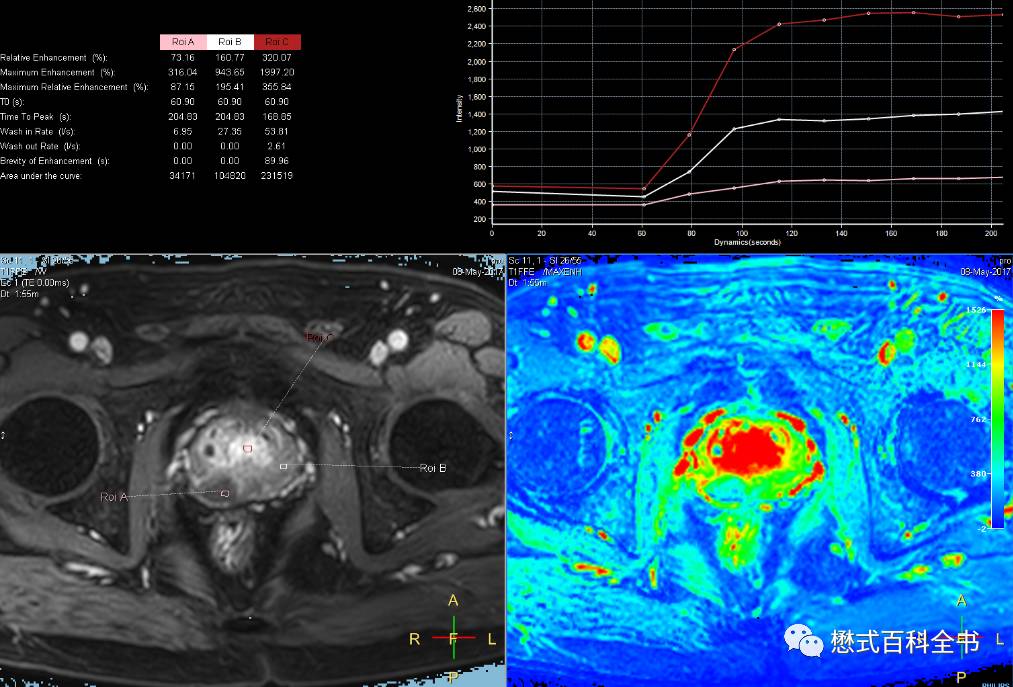The image size is (1013, 687).
Task: Select the 'Roi A' annotation label on the image
Action: [x=114, y=497]
